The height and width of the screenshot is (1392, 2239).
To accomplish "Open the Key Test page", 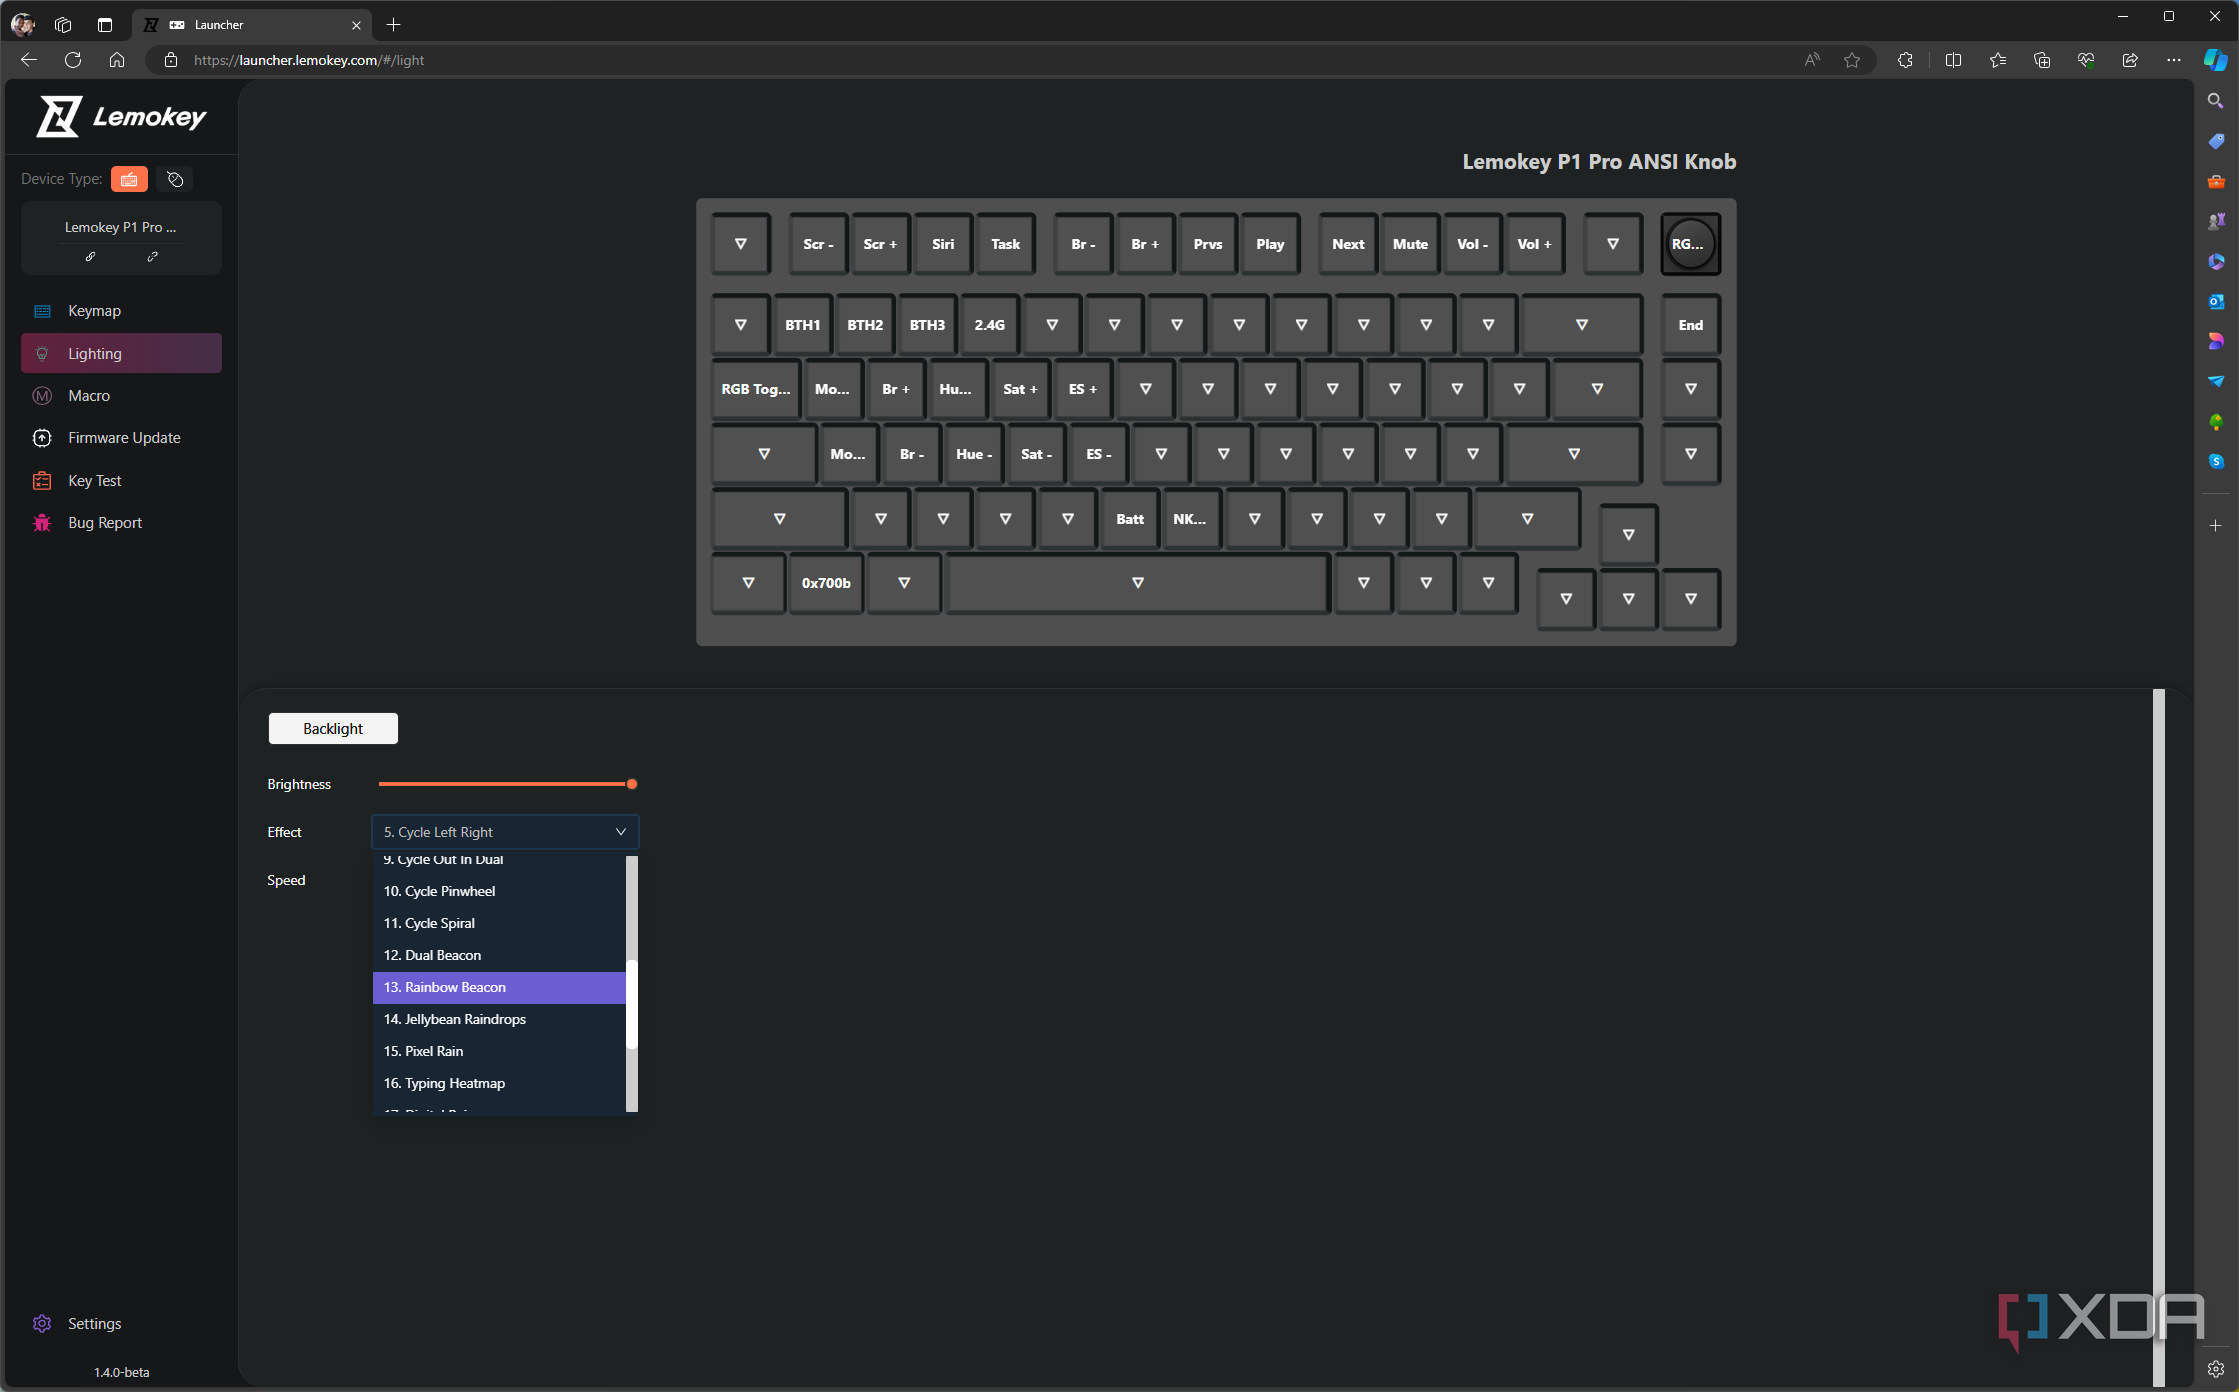I will 94,481.
